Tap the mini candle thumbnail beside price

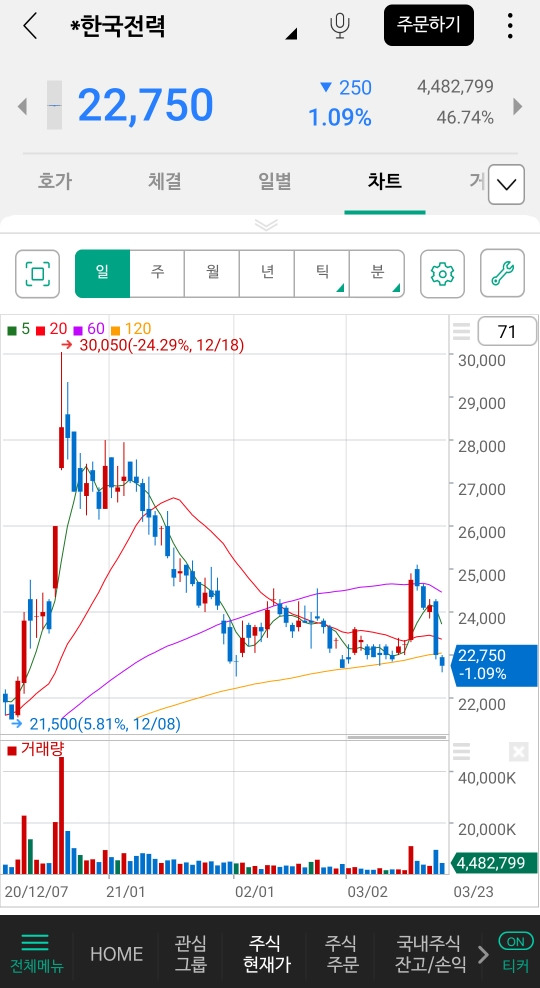click(x=54, y=105)
